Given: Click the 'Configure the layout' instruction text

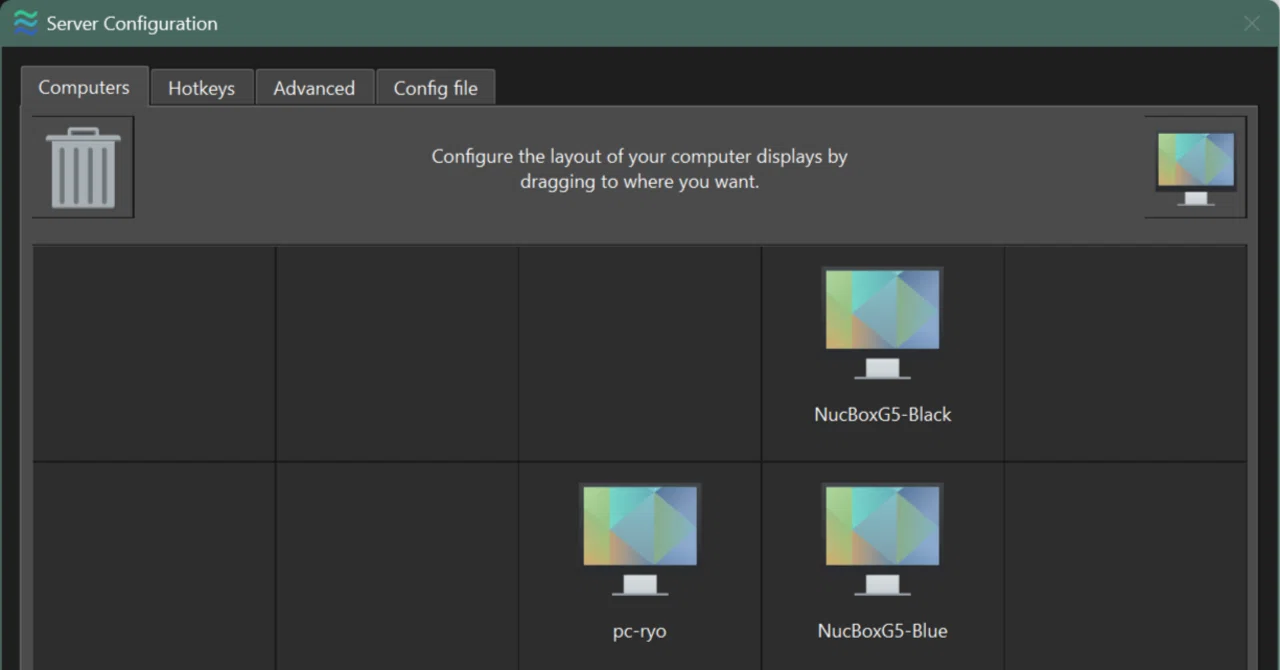Looking at the screenshot, I should coord(640,169).
